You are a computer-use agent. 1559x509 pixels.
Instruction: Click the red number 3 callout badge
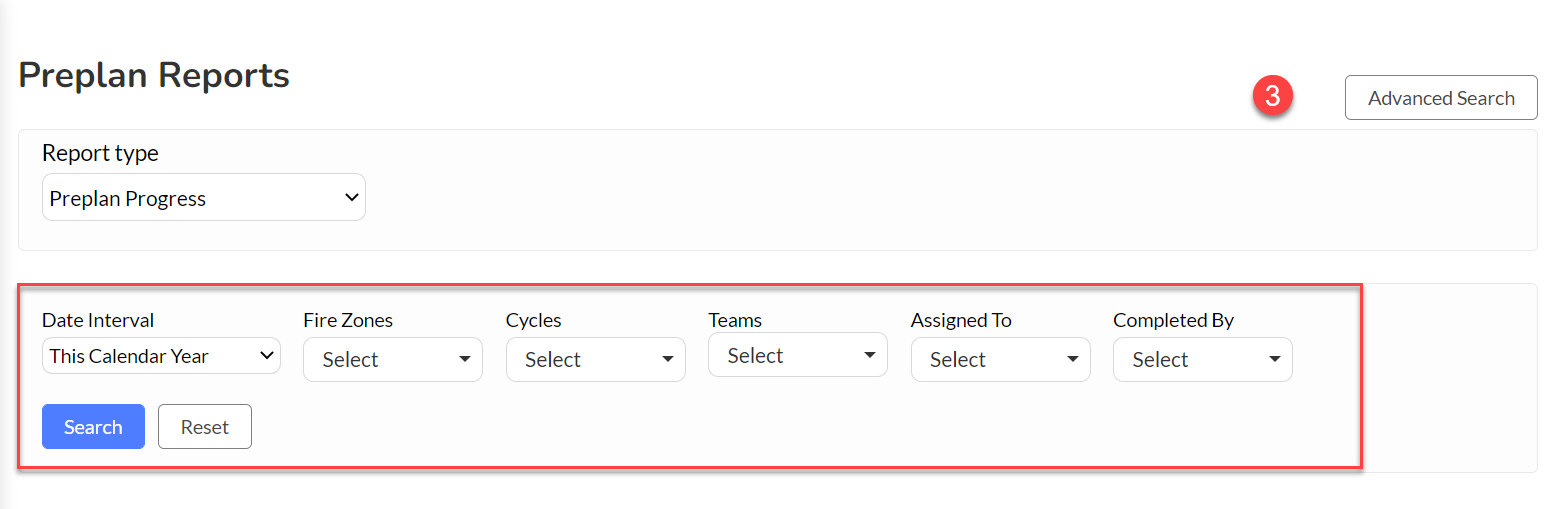[1272, 97]
